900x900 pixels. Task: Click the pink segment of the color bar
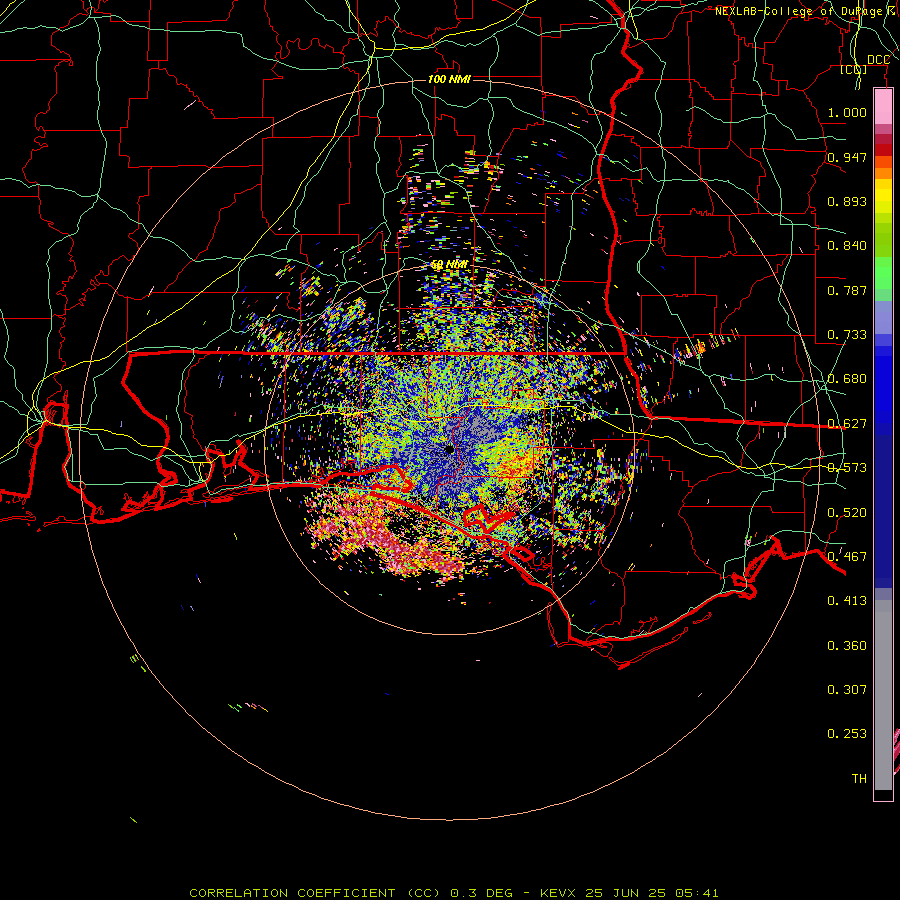[883, 106]
